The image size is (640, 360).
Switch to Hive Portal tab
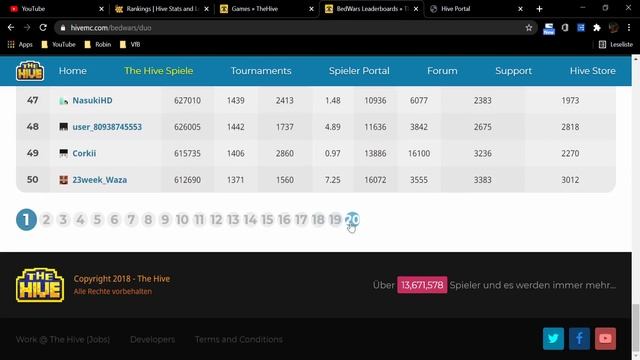(476, 9)
